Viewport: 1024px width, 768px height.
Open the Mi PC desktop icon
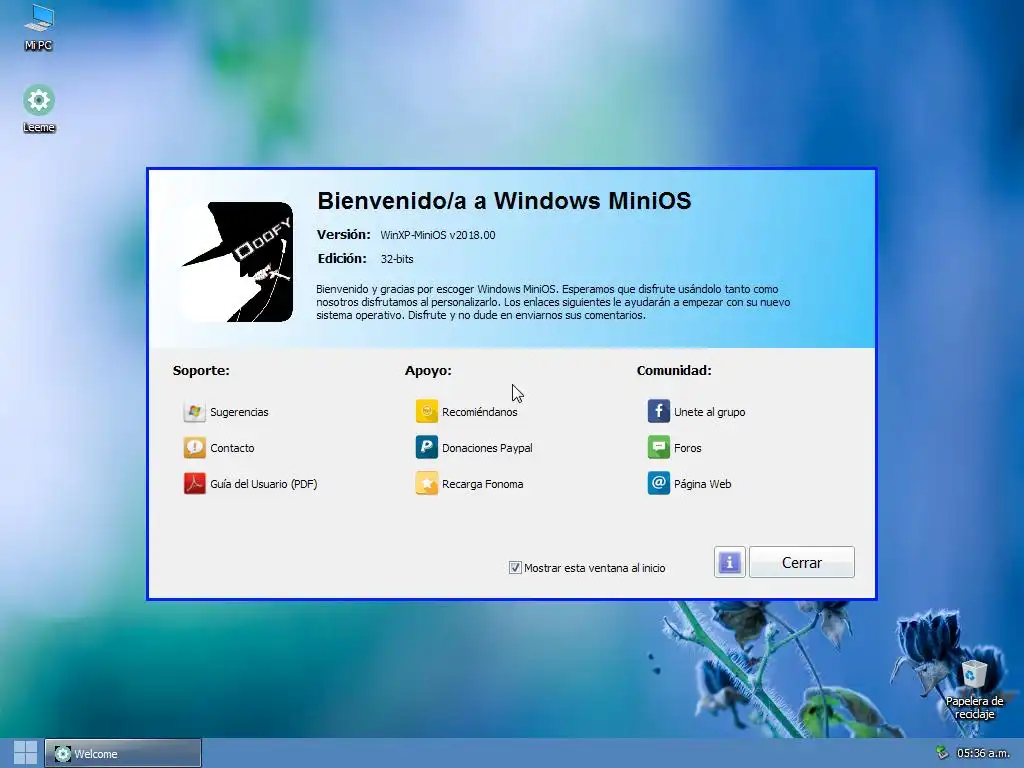coord(38,26)
